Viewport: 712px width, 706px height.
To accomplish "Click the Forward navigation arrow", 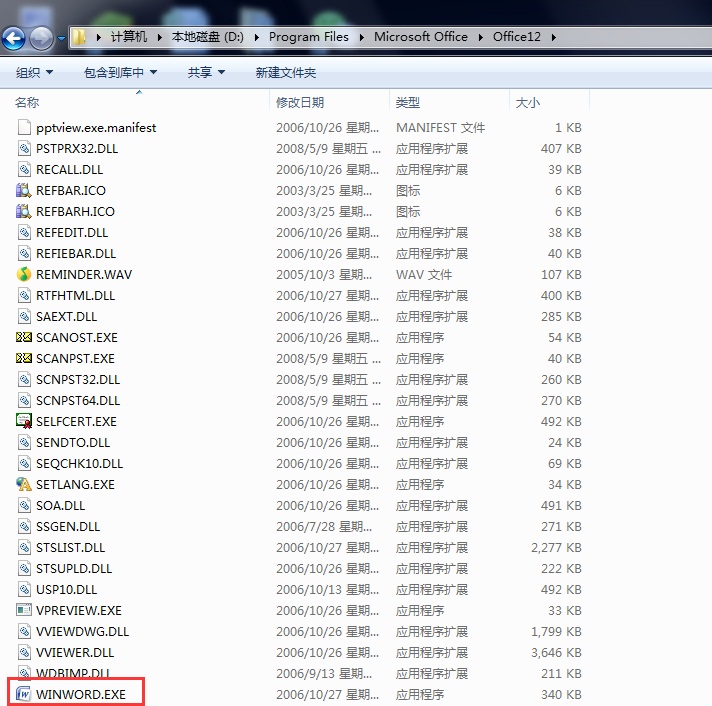I will (x=41, y=38).
